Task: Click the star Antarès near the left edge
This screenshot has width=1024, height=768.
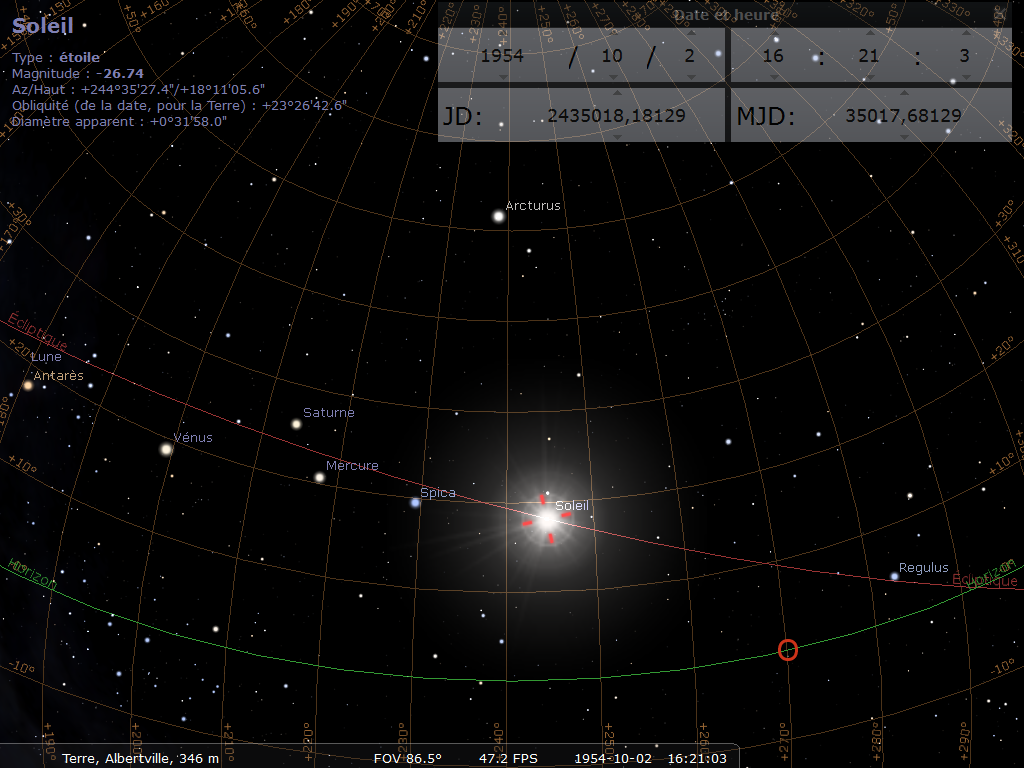Action: [28, 385]
